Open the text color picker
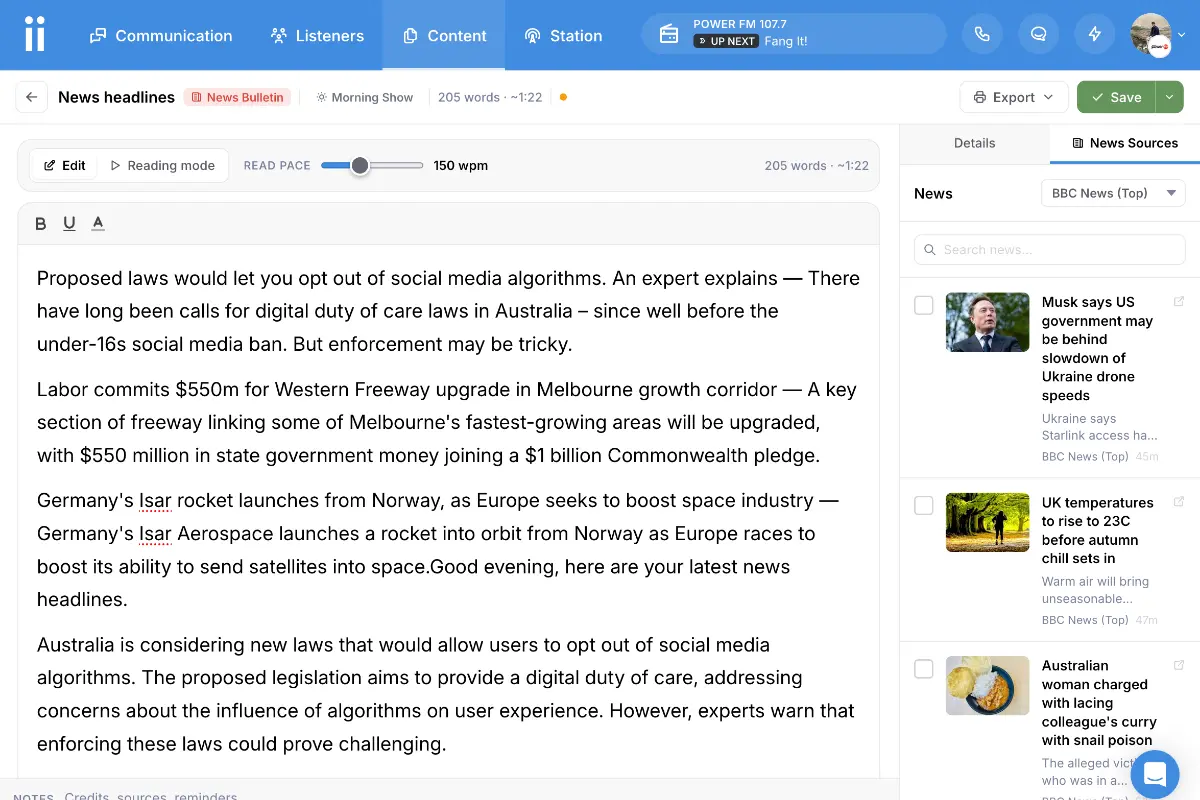This screenshot has width=1200, height=800. tap(98, 223)
